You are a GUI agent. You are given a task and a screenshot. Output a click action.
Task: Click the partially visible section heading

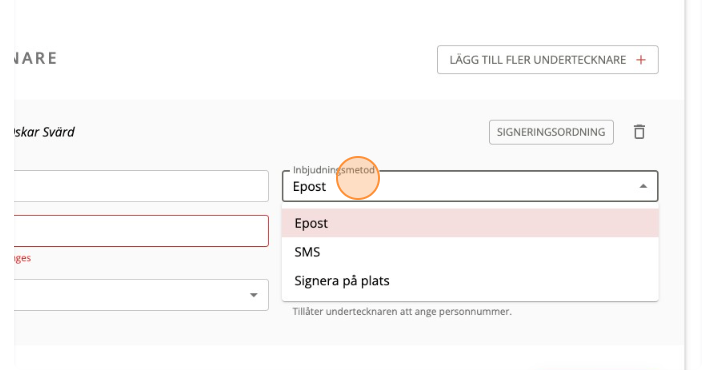tap(35, 59)
